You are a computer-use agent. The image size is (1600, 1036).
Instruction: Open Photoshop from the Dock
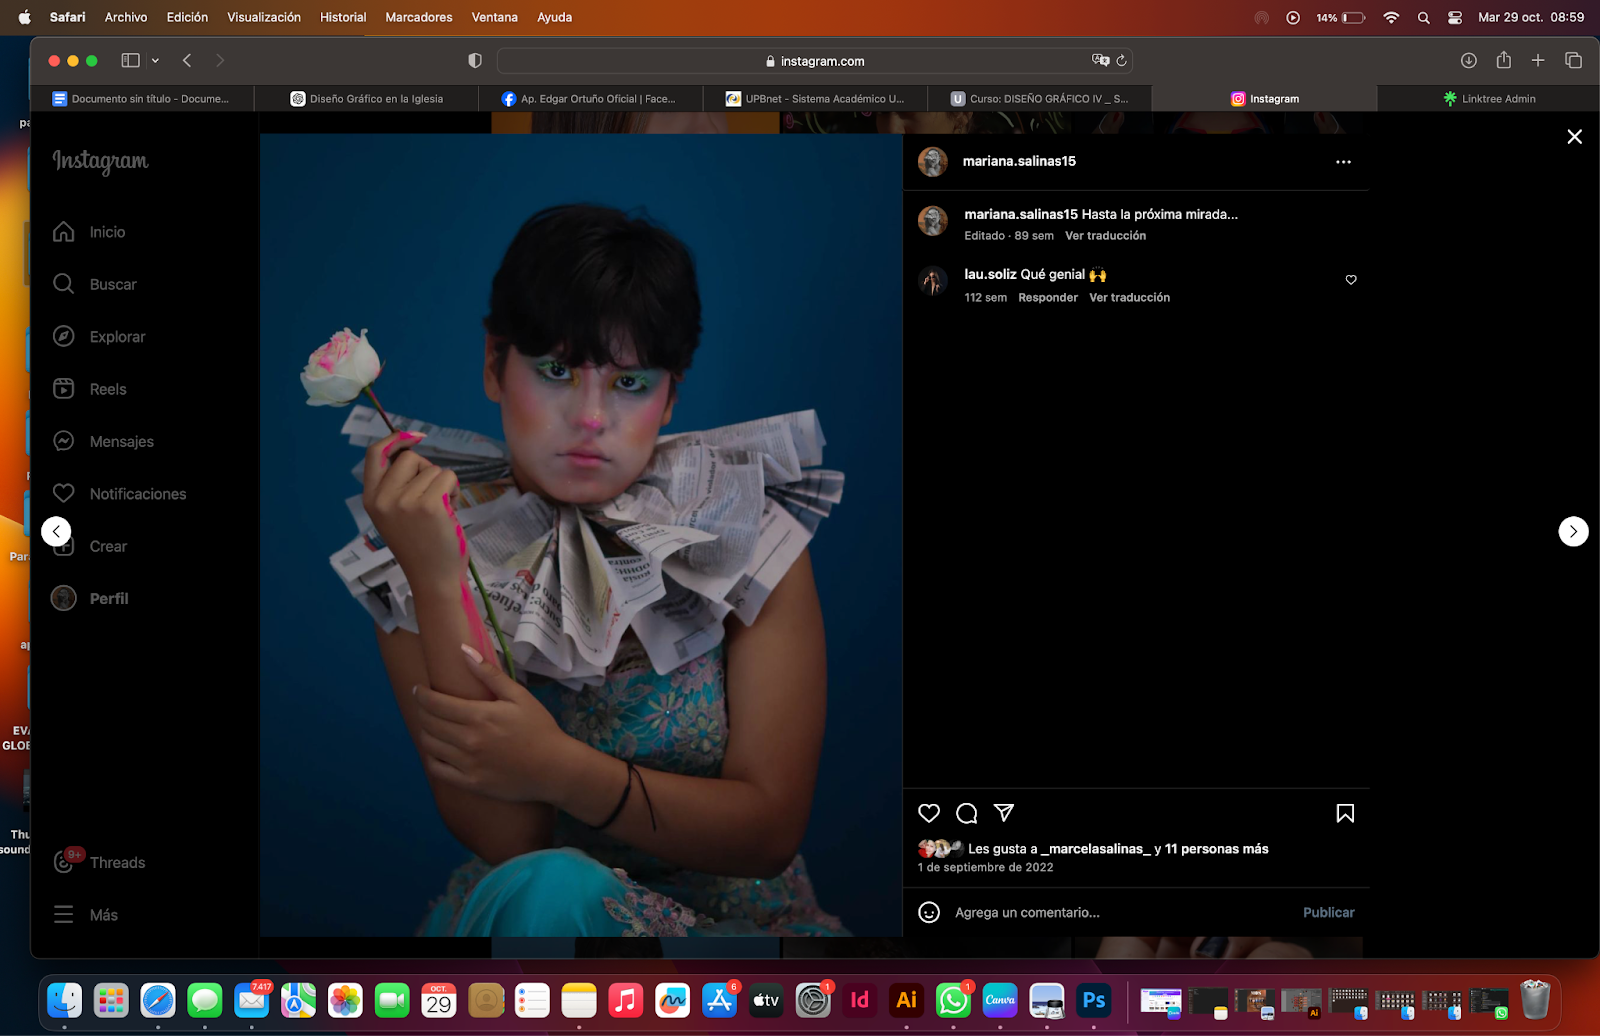tap(1094, 1000)
